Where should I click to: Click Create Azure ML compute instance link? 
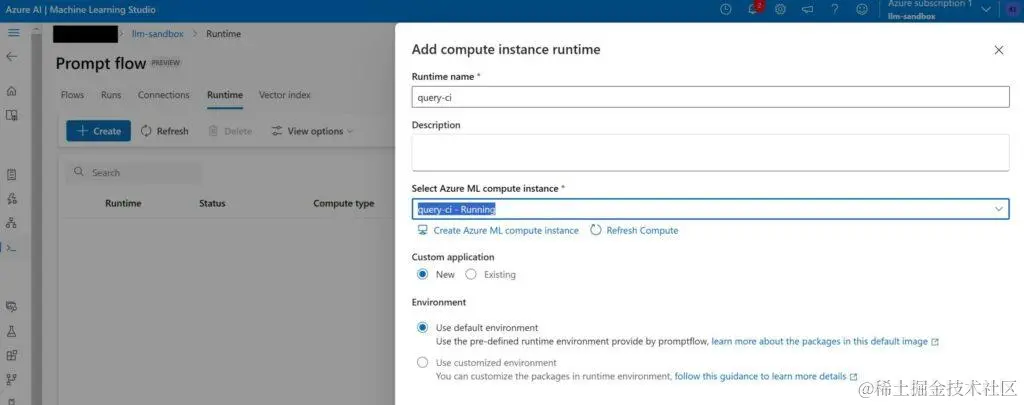498,231
